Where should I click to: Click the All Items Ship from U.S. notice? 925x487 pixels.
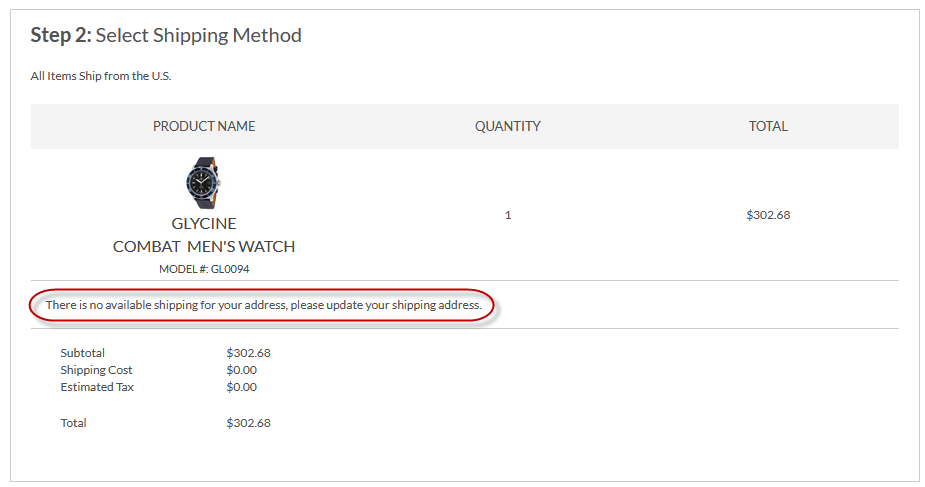tap(101, 76)
